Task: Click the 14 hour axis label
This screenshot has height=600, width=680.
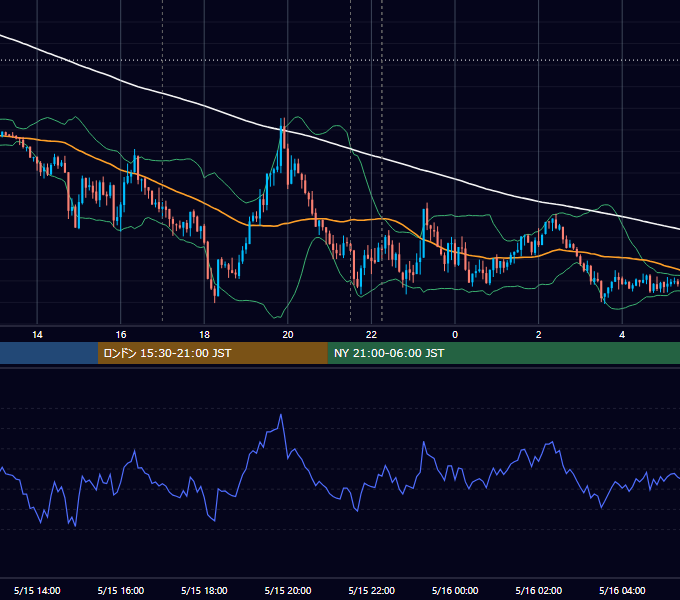Action: point(37,335)
